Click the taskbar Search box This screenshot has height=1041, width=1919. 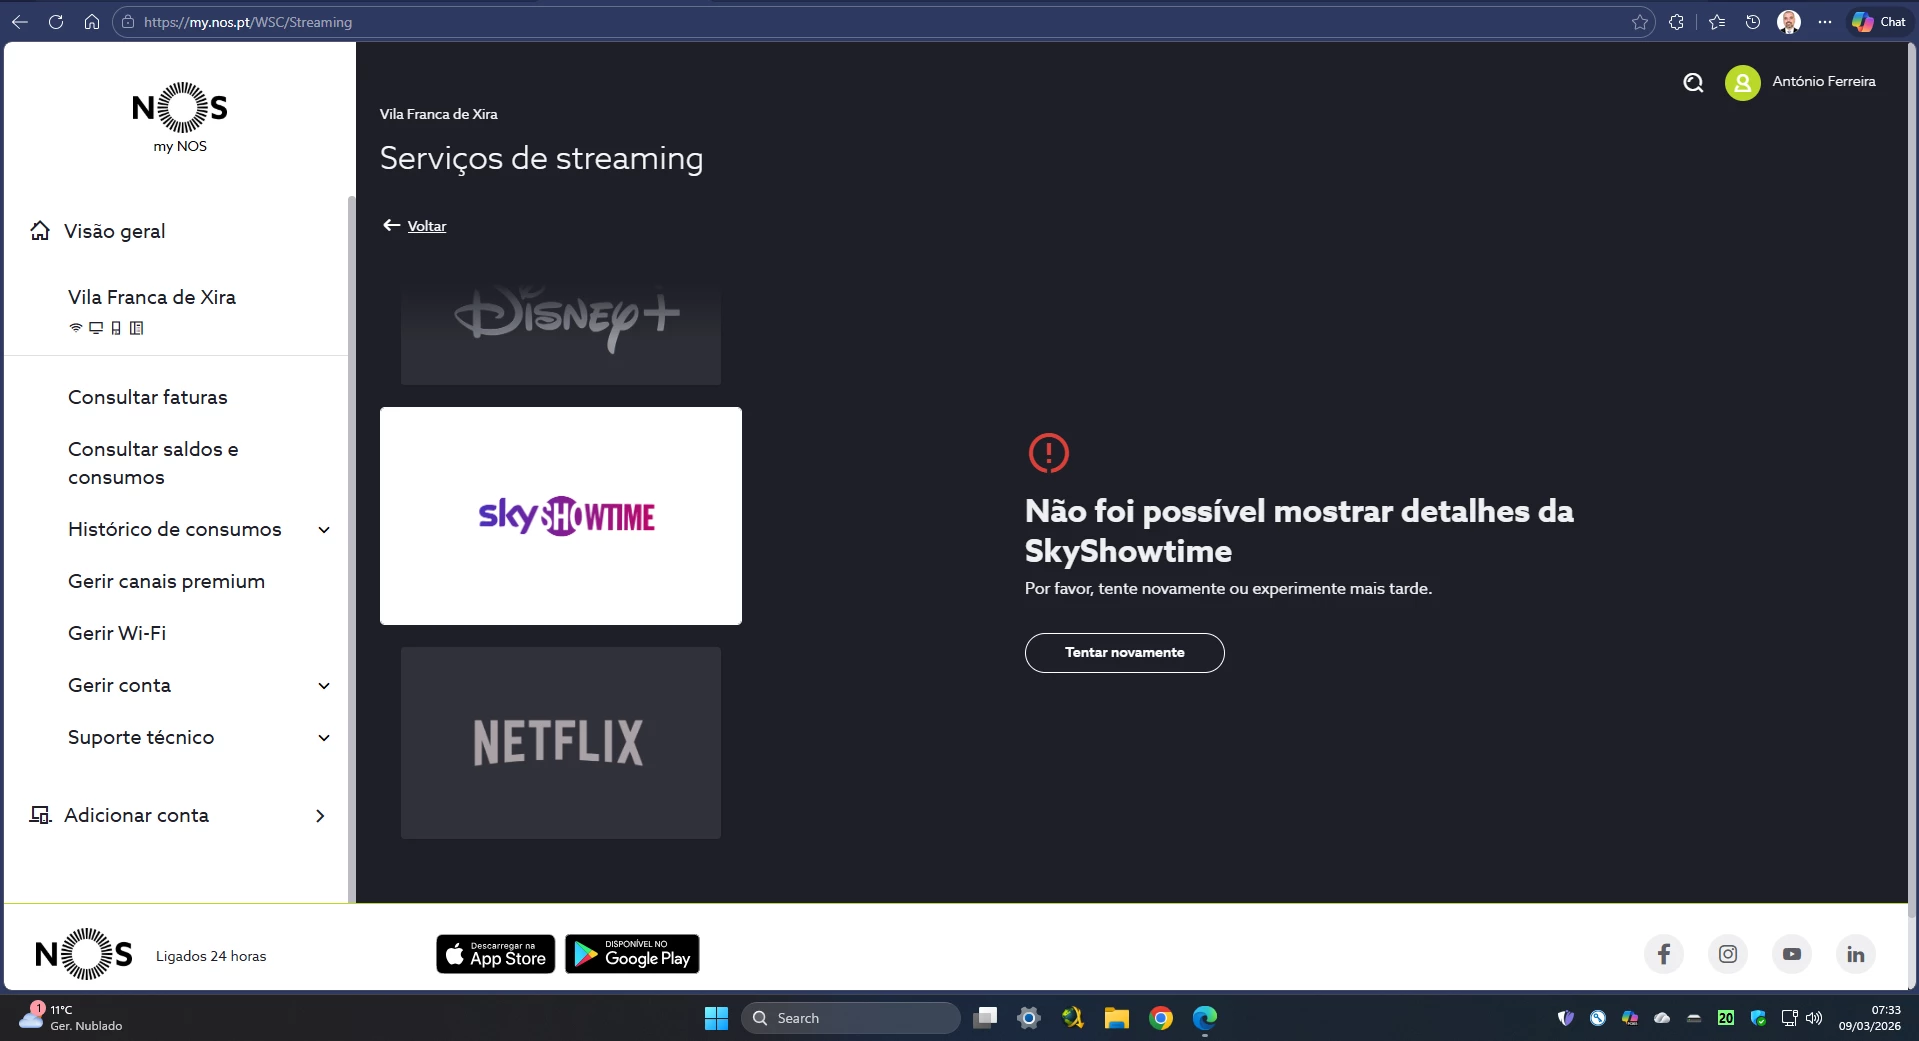[x=851, y=1018]
